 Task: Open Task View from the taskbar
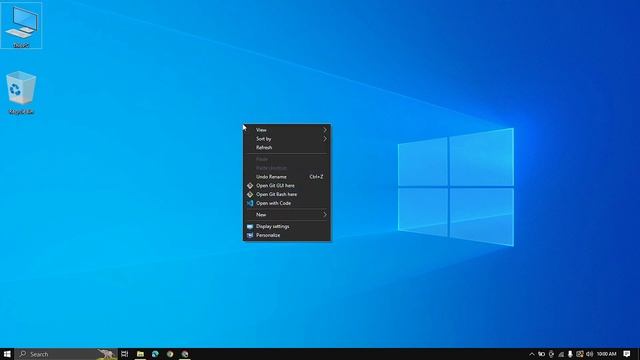(124, 354)
